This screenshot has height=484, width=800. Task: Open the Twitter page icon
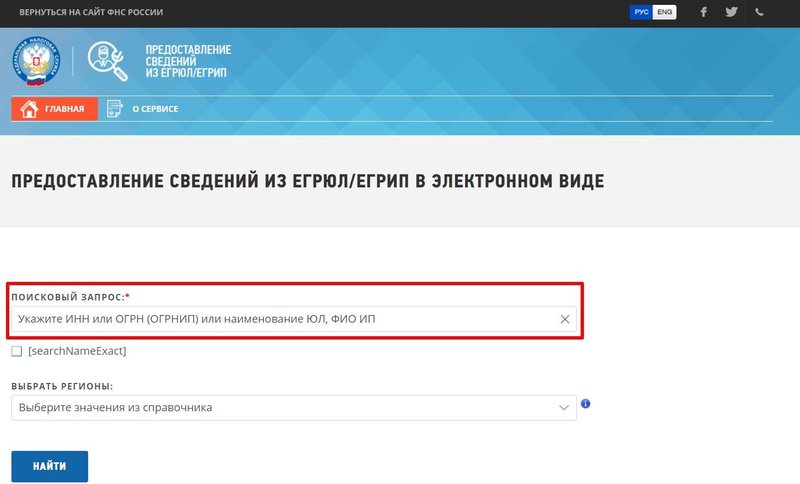click(732, 12)
